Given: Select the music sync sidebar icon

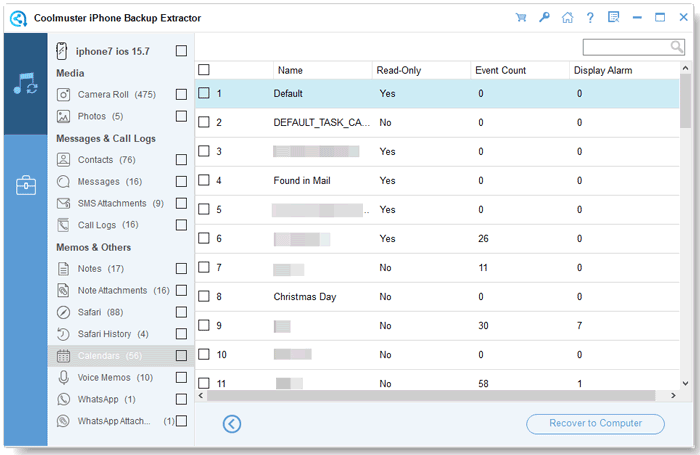Looking at the screenshot, I should pyautogui.click(x=25, y=83).
